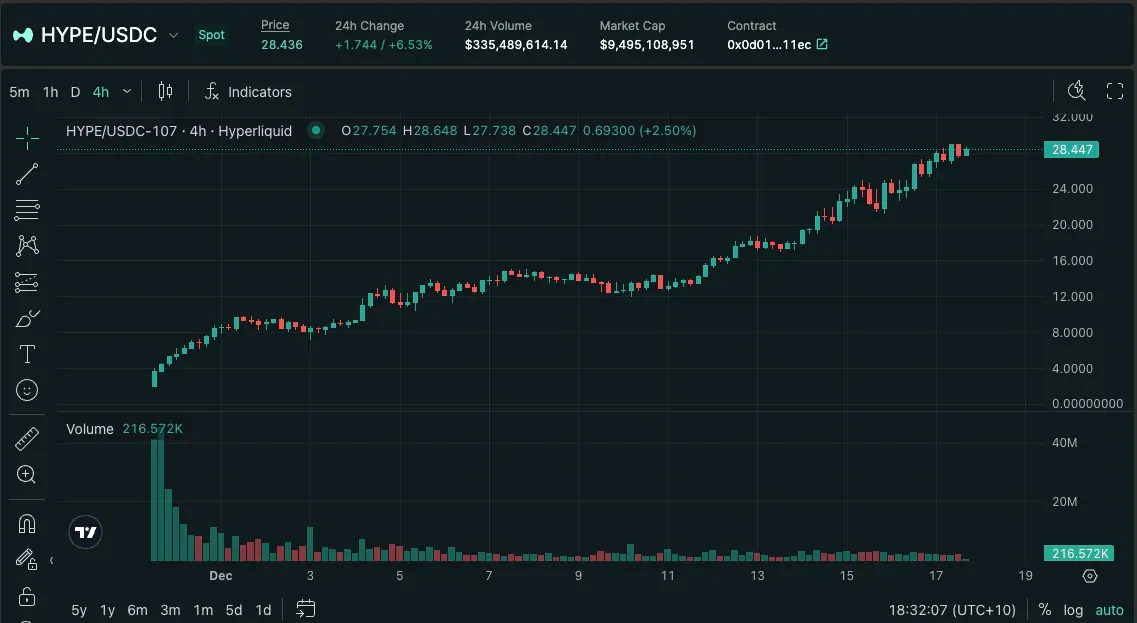Image resolution: width=1137 pixels, height=623 pixels.
Task: Set chart range to 3m
Action: [x=170, y=610]
